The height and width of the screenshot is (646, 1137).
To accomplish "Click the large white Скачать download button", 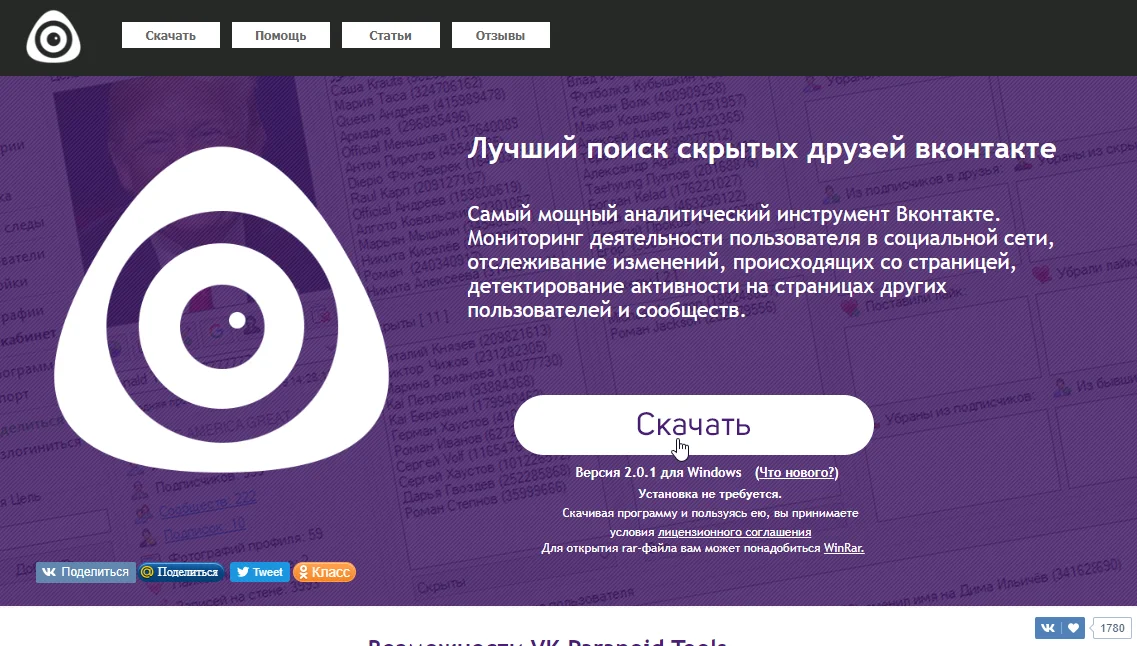I will 693,425.
